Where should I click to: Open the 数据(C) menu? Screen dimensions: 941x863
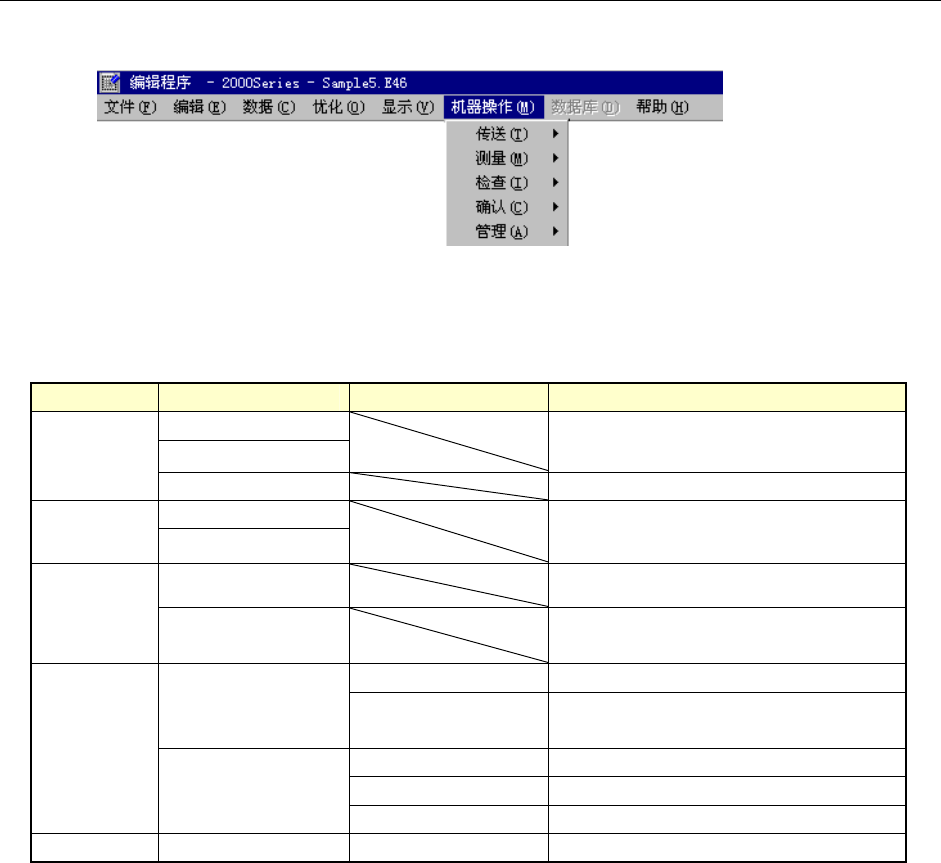[x=269, y=107]
